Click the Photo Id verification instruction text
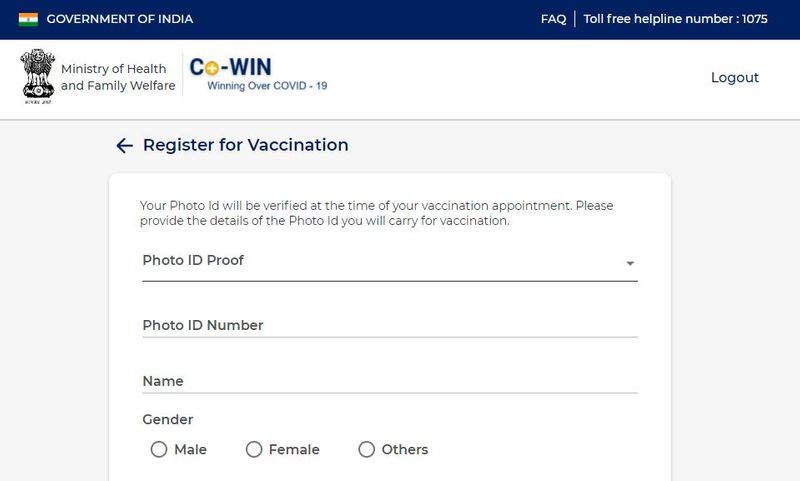The width and height of the screenshot is (800, 481). pyautogui.click(x=377, y=213)
